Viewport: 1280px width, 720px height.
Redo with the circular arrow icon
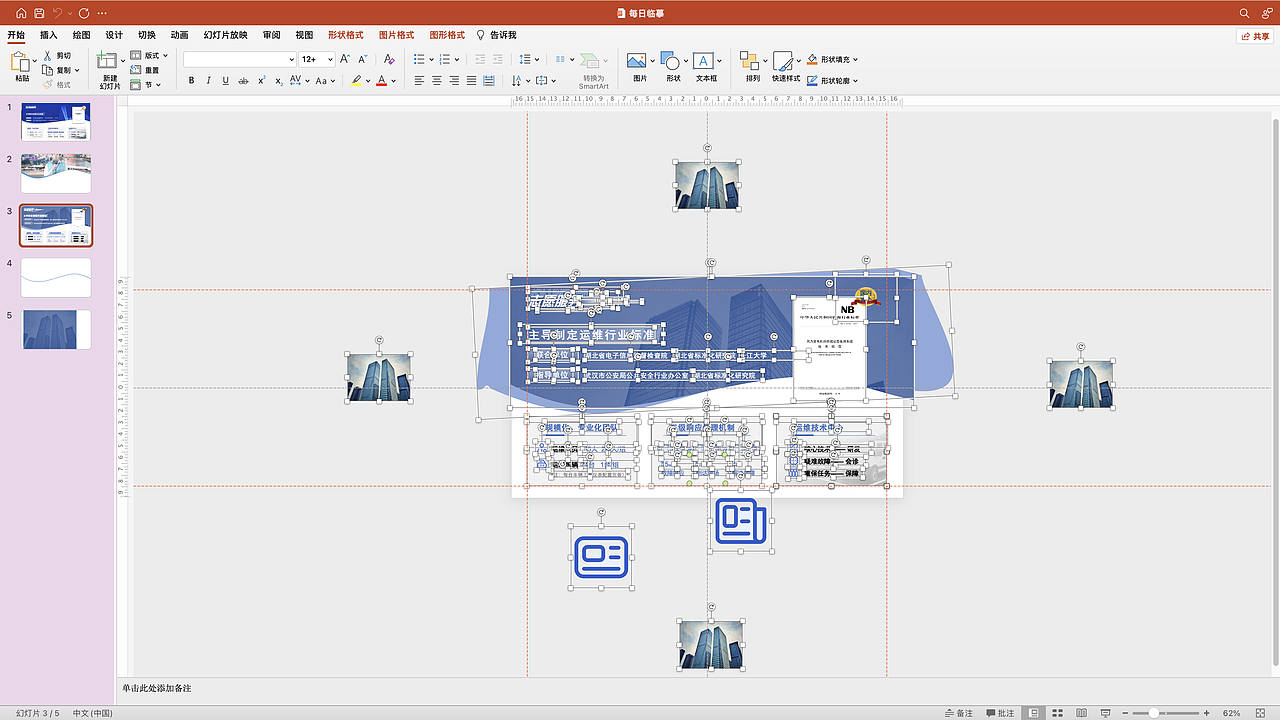pos(84,13)
